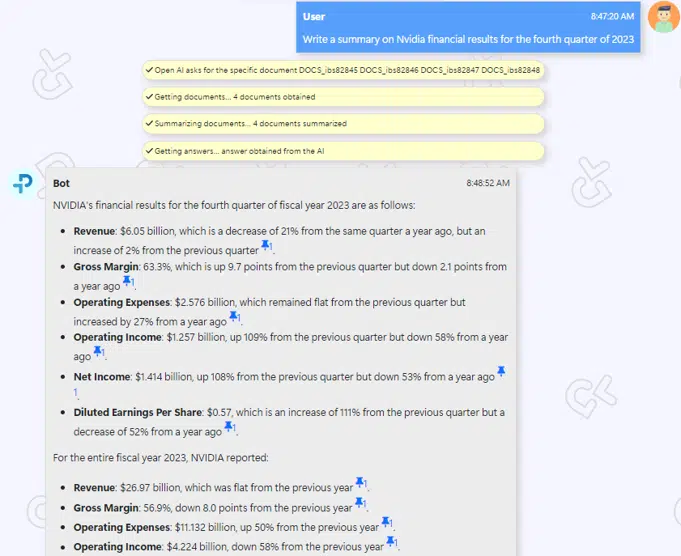
Task: Click the user avatar icon
Action: point(663,17)
